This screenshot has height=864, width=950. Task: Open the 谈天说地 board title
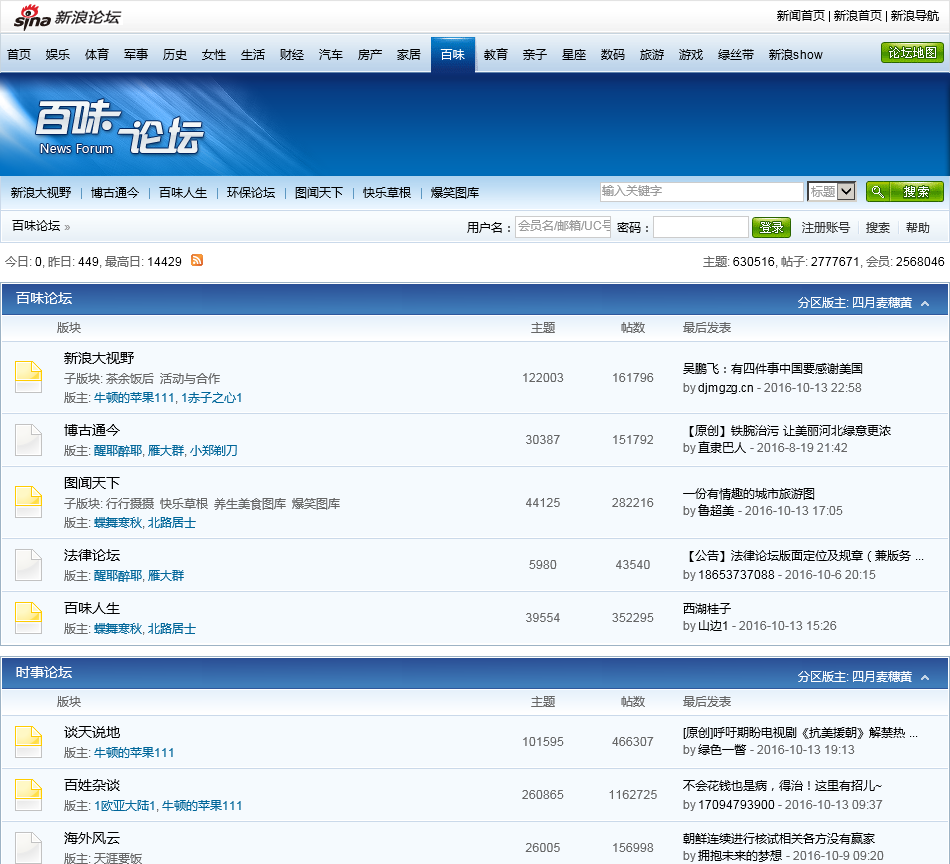91,732
